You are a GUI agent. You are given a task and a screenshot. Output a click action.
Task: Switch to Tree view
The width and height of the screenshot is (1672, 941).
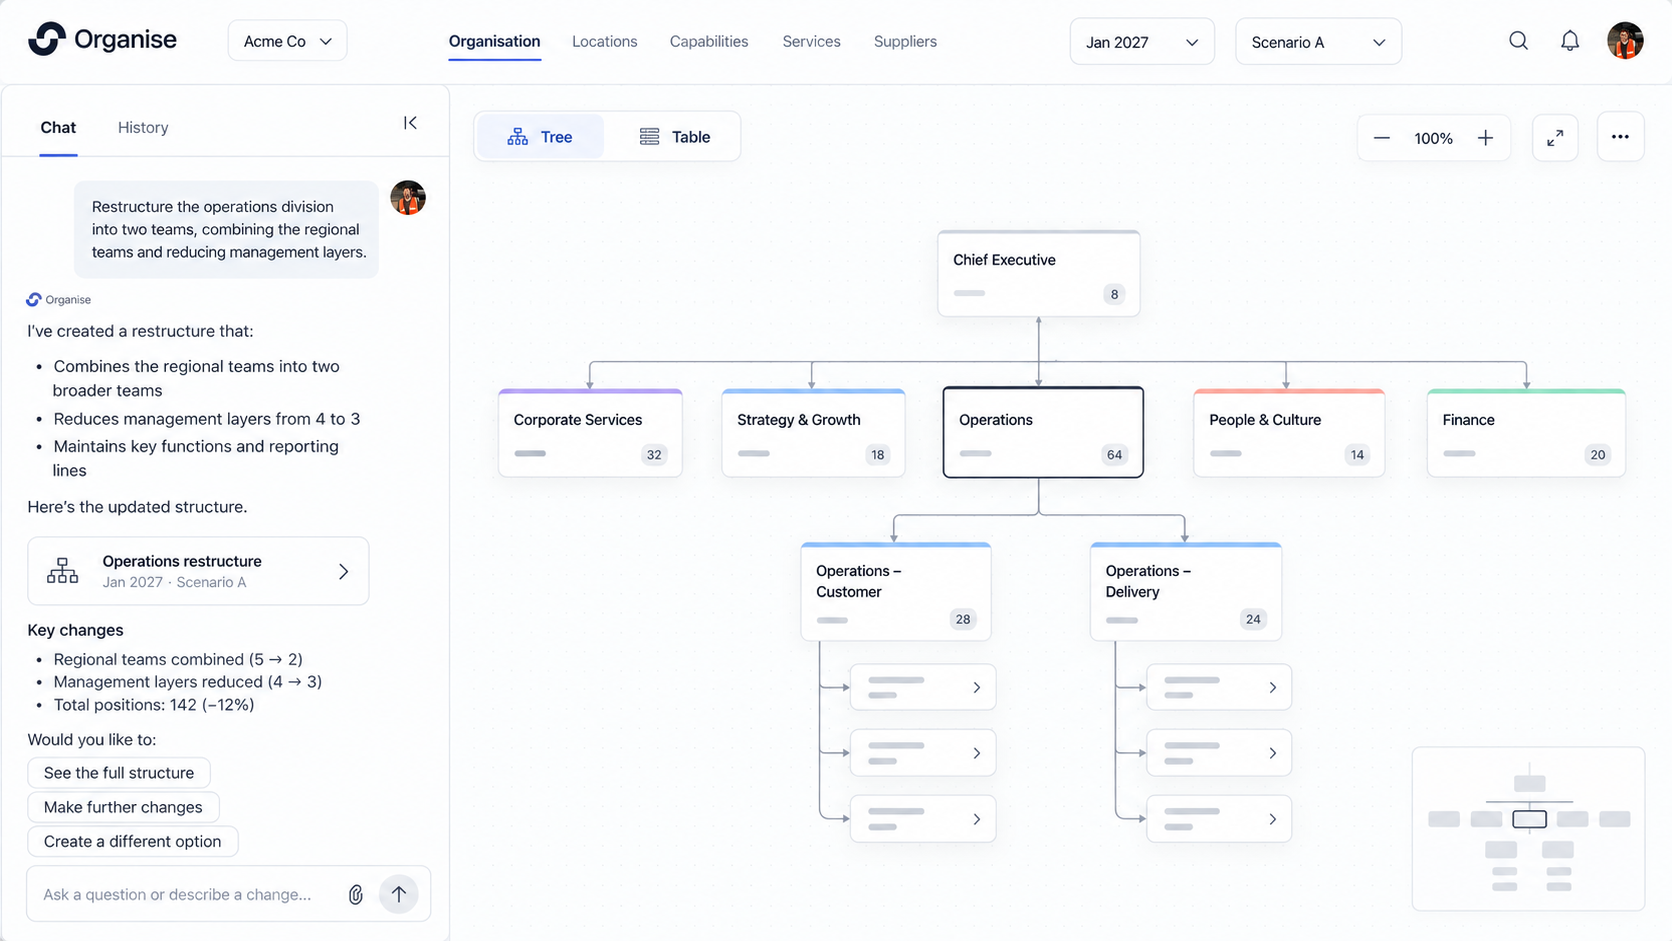pyautogui.click(x=540, y=137)
